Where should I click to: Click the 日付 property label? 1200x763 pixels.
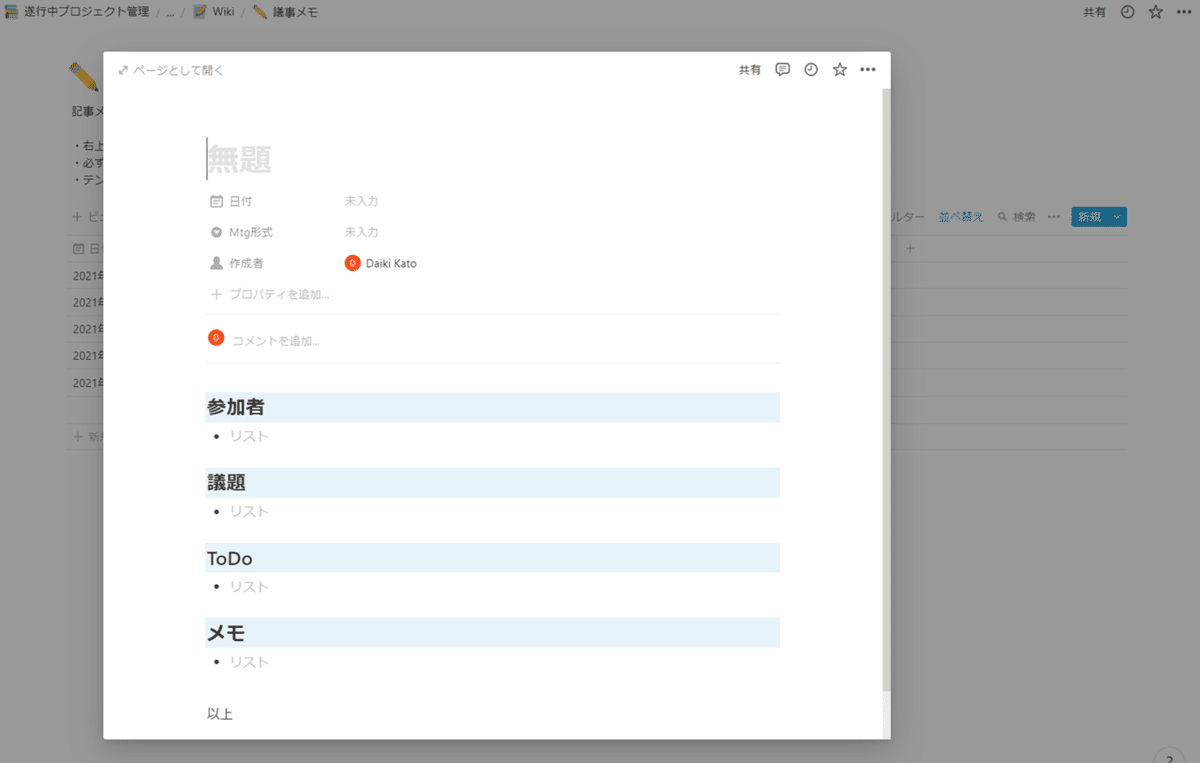(231, 201)
